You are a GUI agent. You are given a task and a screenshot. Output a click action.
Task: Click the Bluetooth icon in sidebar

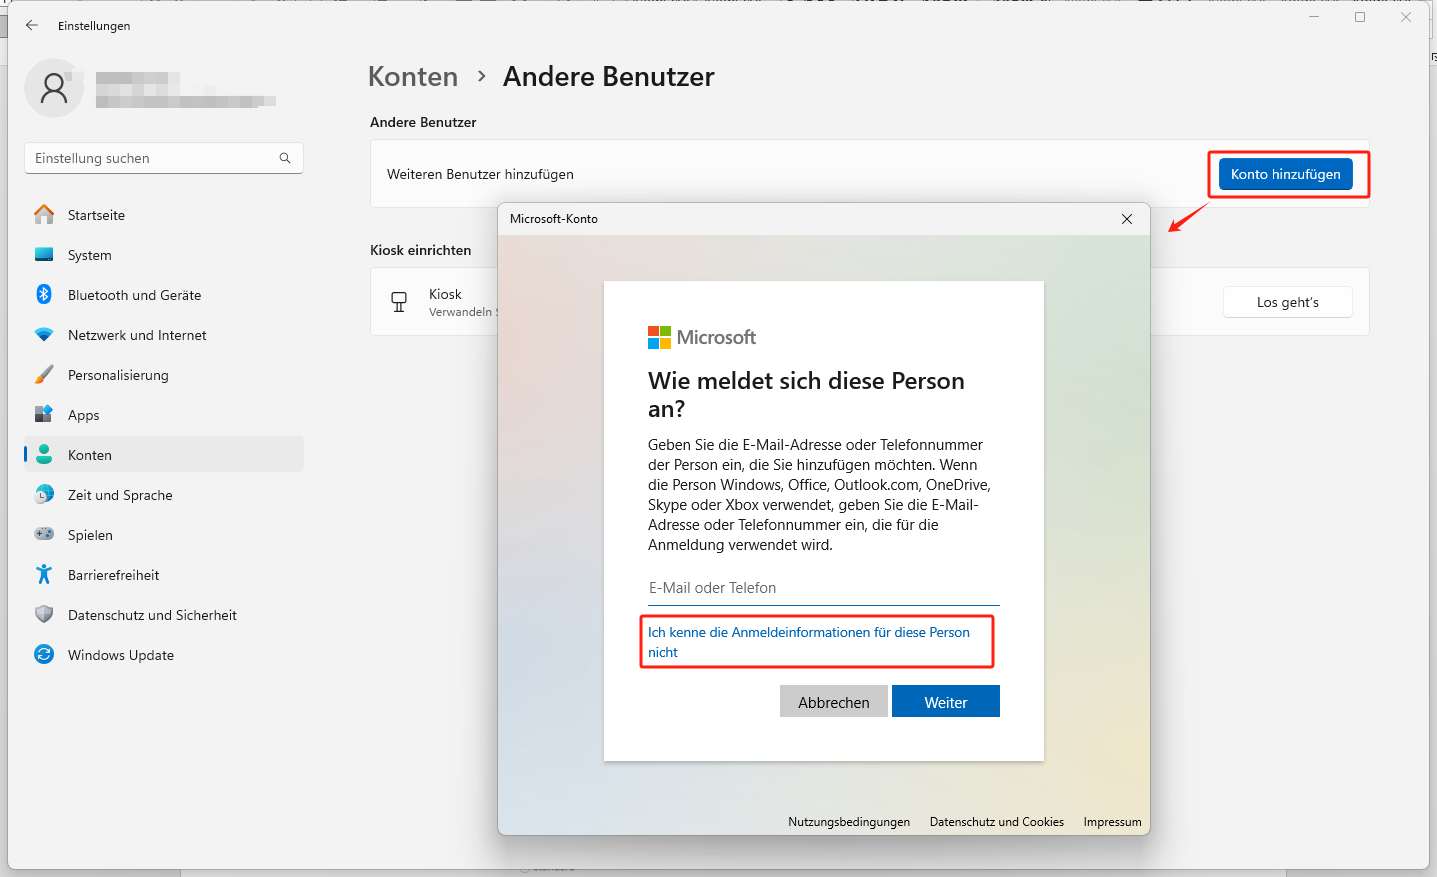[44, 294]
